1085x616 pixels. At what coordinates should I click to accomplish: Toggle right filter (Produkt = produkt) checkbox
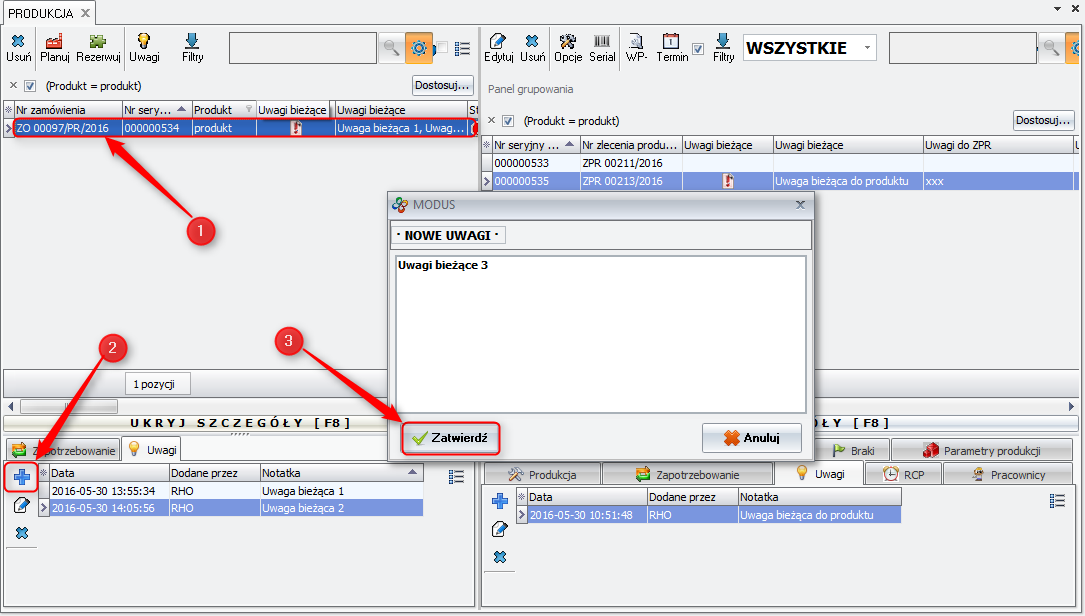(x=508, y=120)
